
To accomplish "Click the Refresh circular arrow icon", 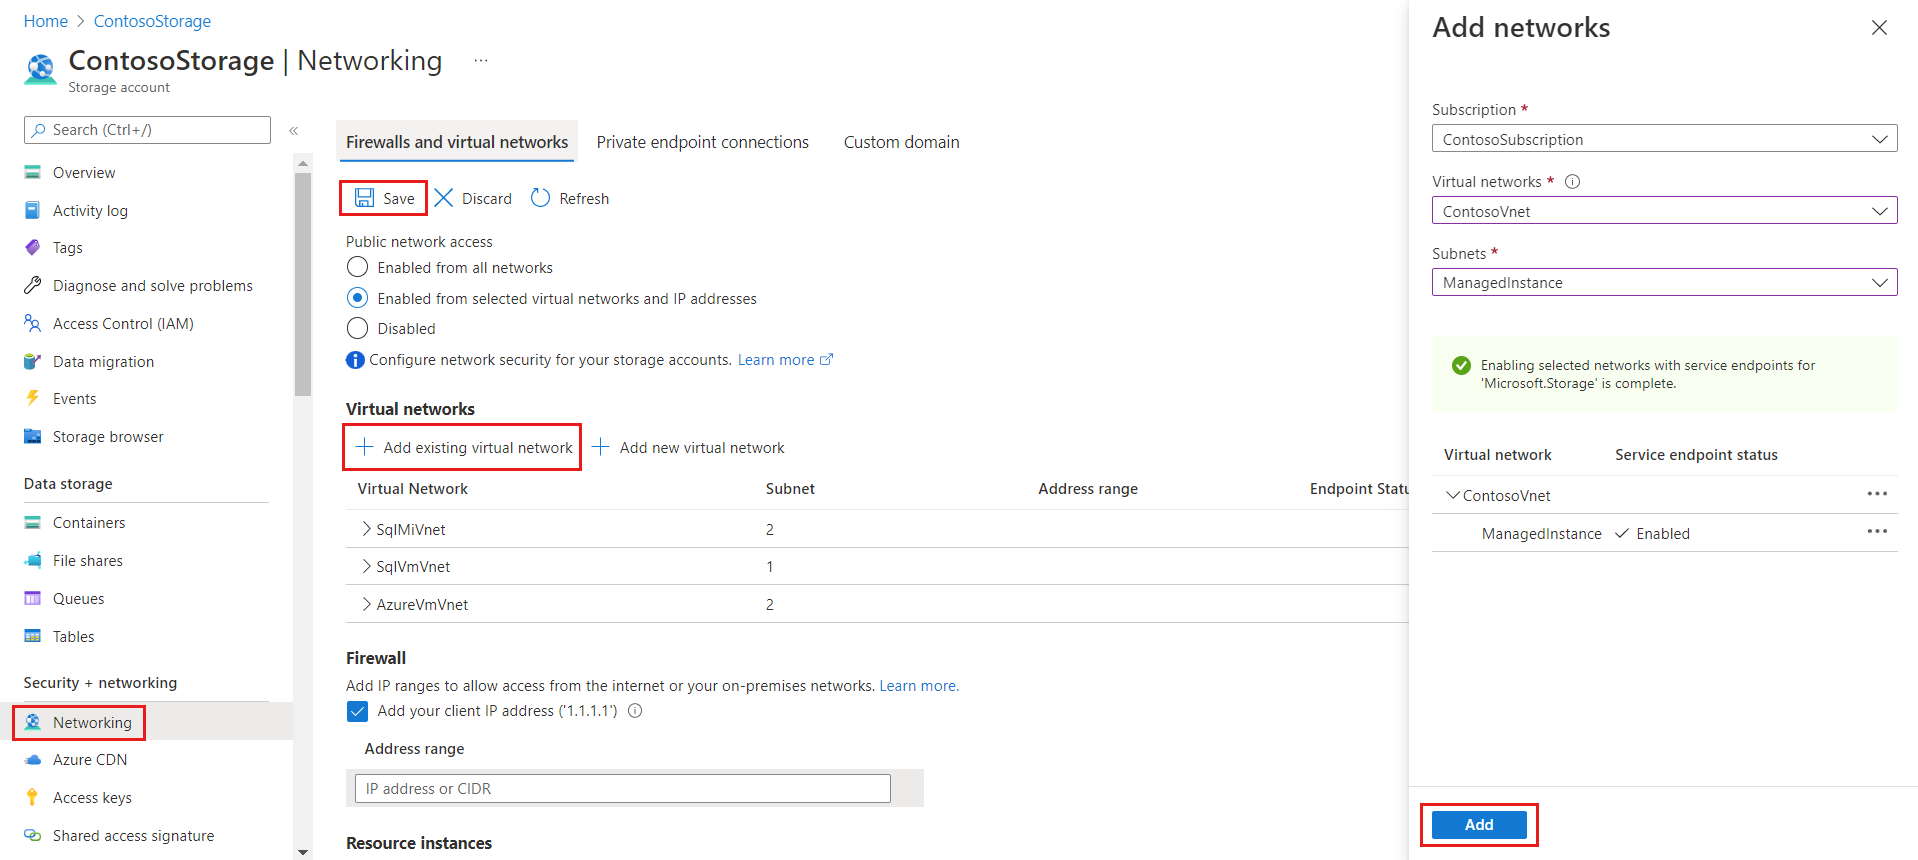I will coord(540,198).
